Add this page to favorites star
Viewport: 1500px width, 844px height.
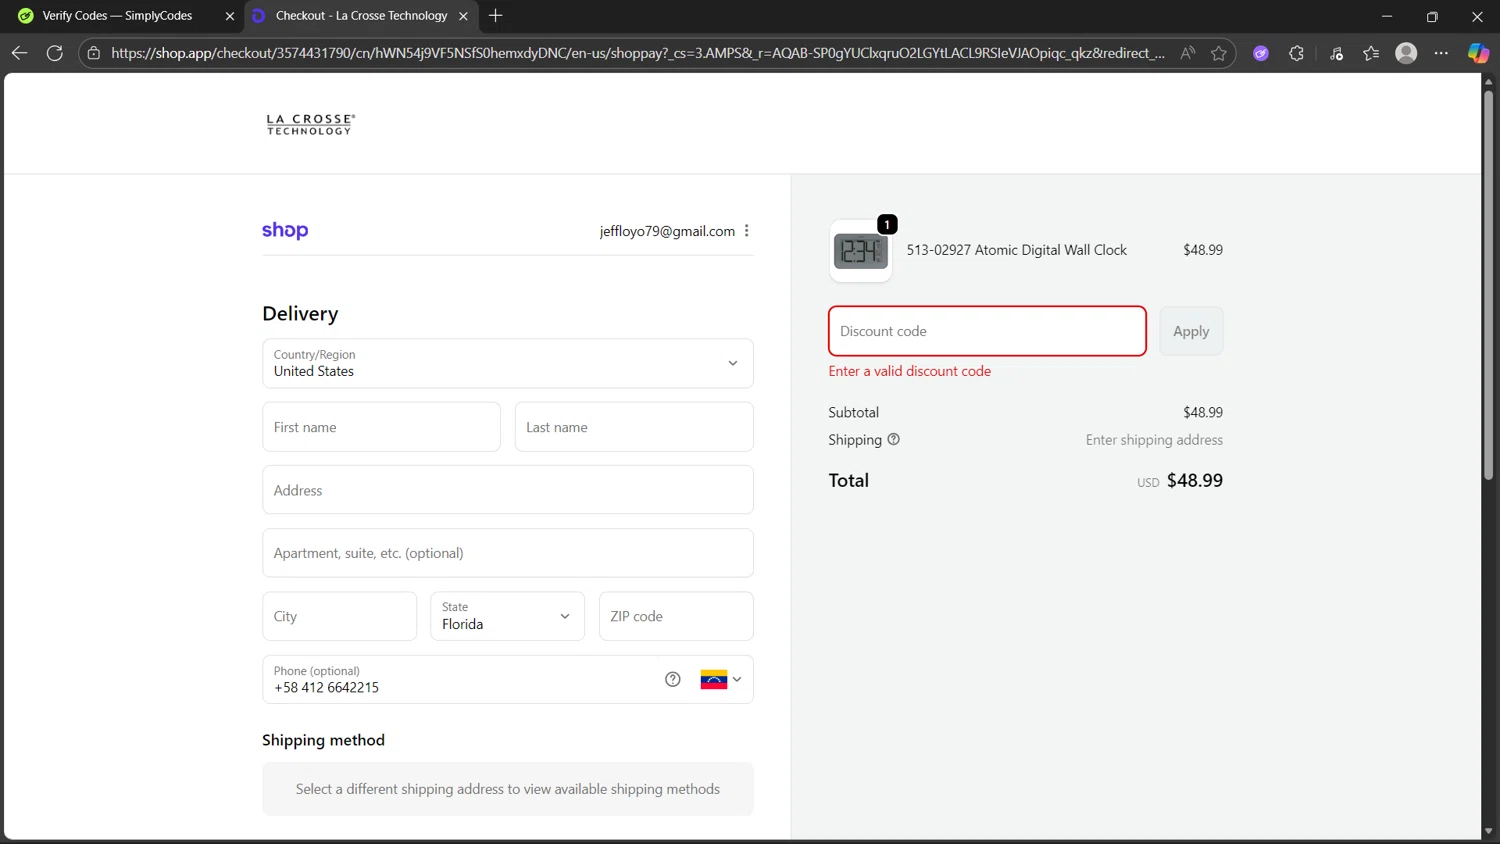[x=1218, y=53]
